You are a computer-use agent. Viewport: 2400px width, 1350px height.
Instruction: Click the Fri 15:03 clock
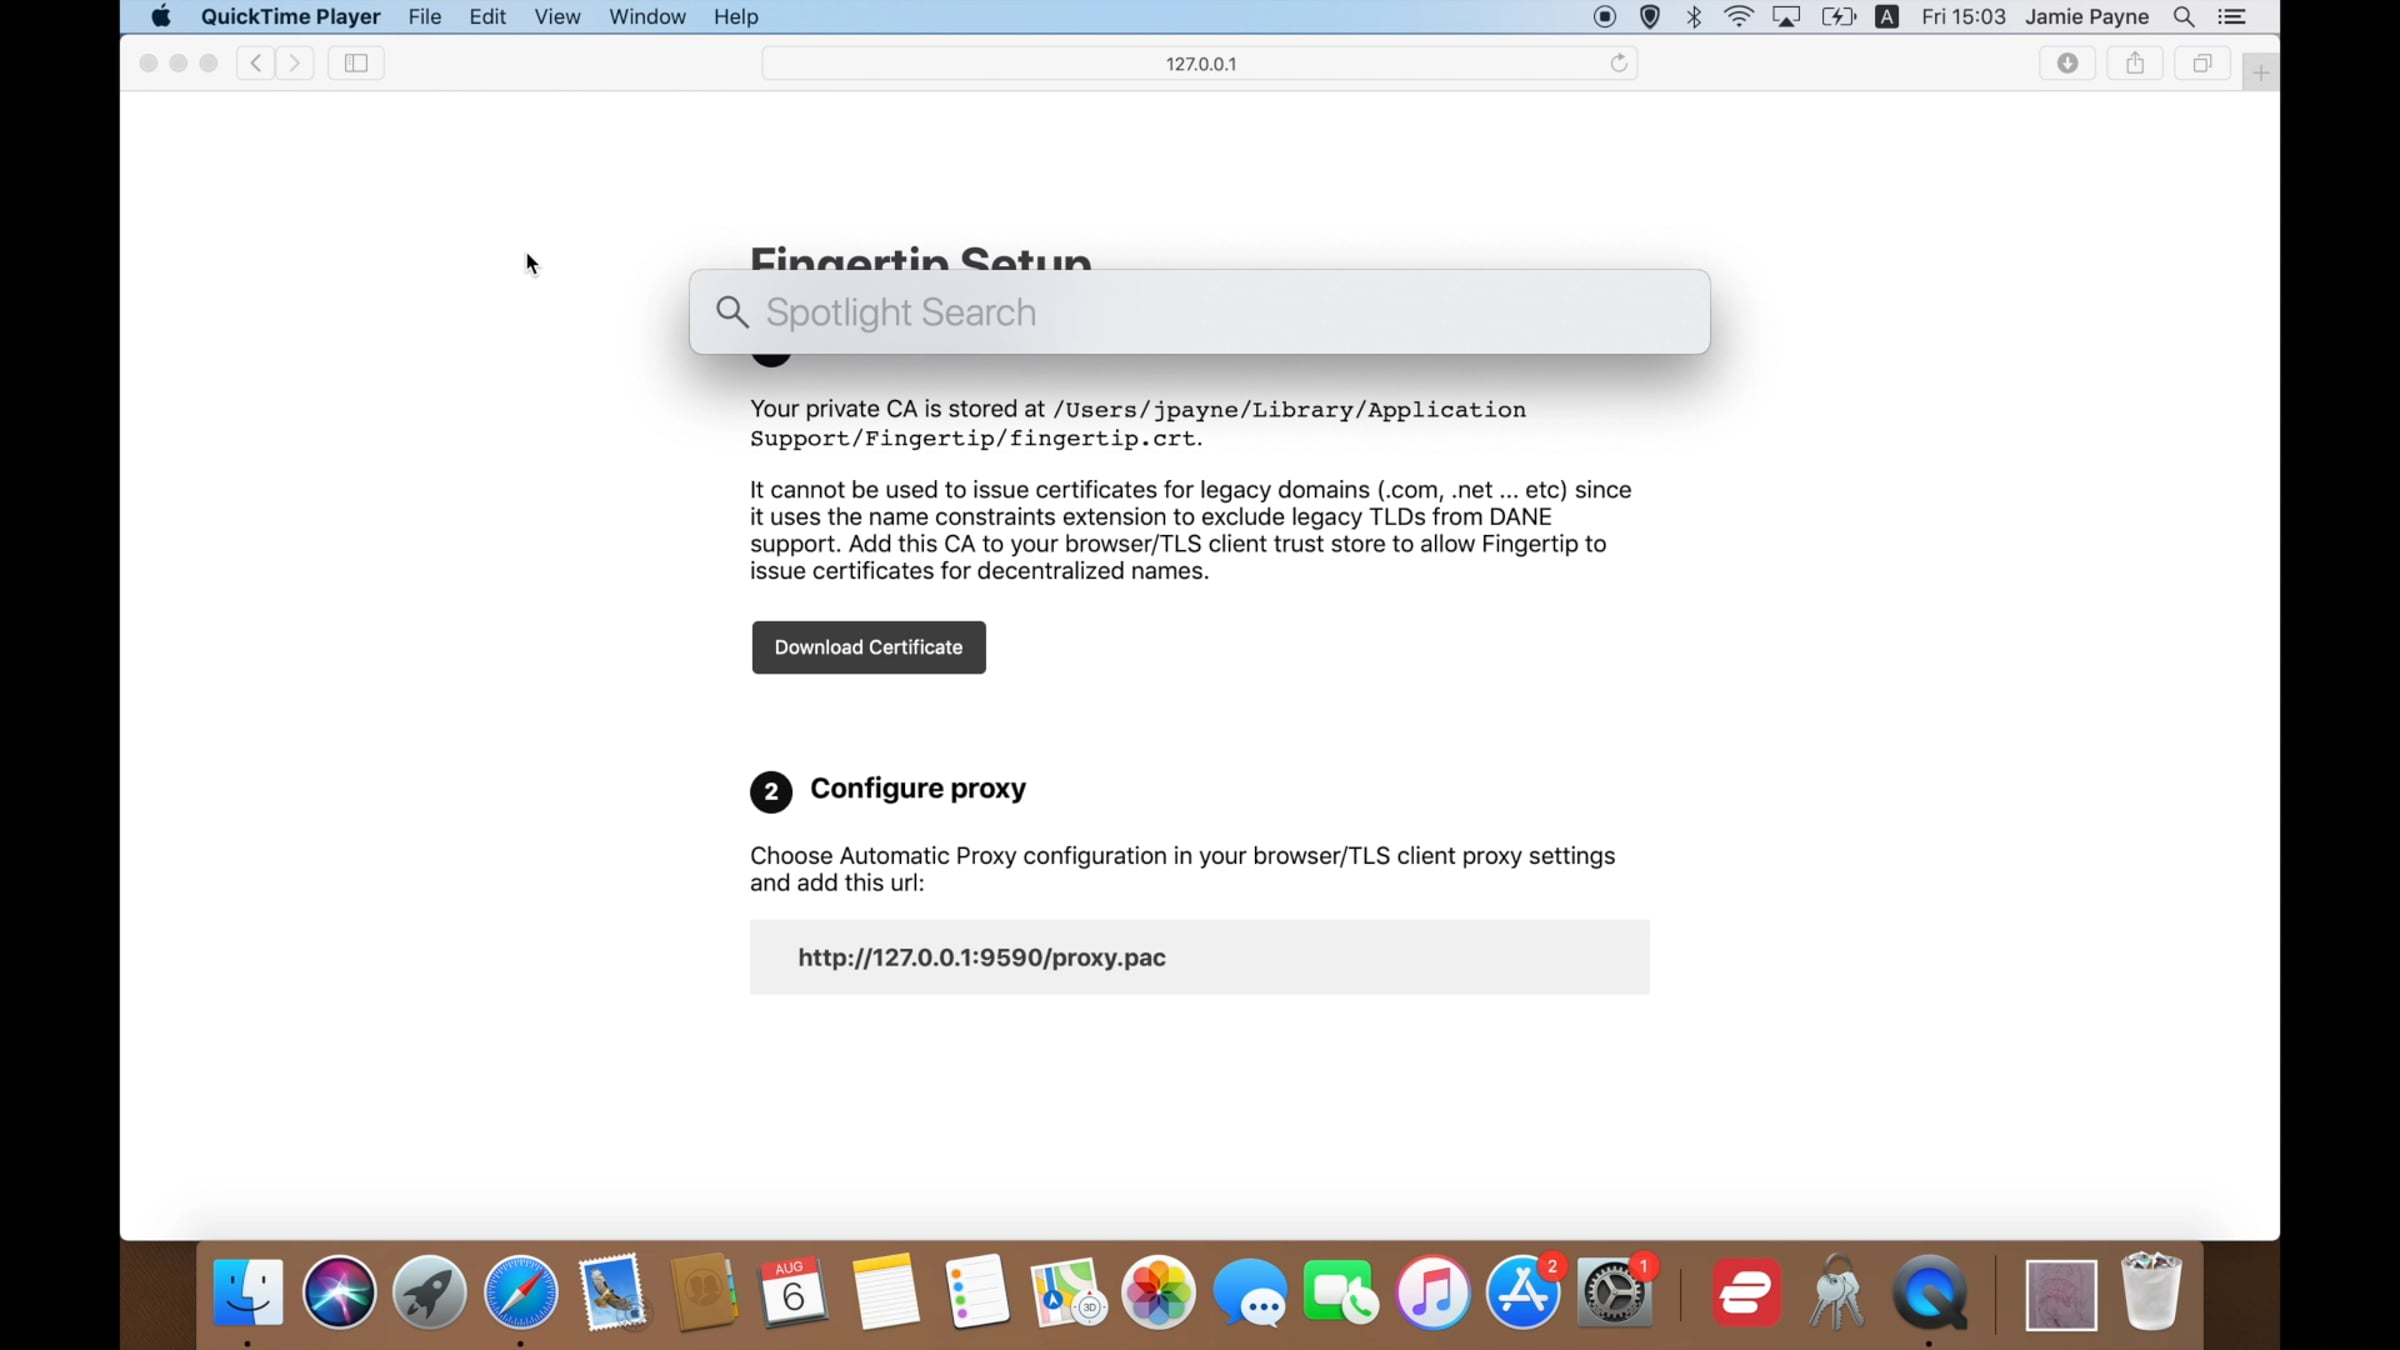(x=1964, y=17)
